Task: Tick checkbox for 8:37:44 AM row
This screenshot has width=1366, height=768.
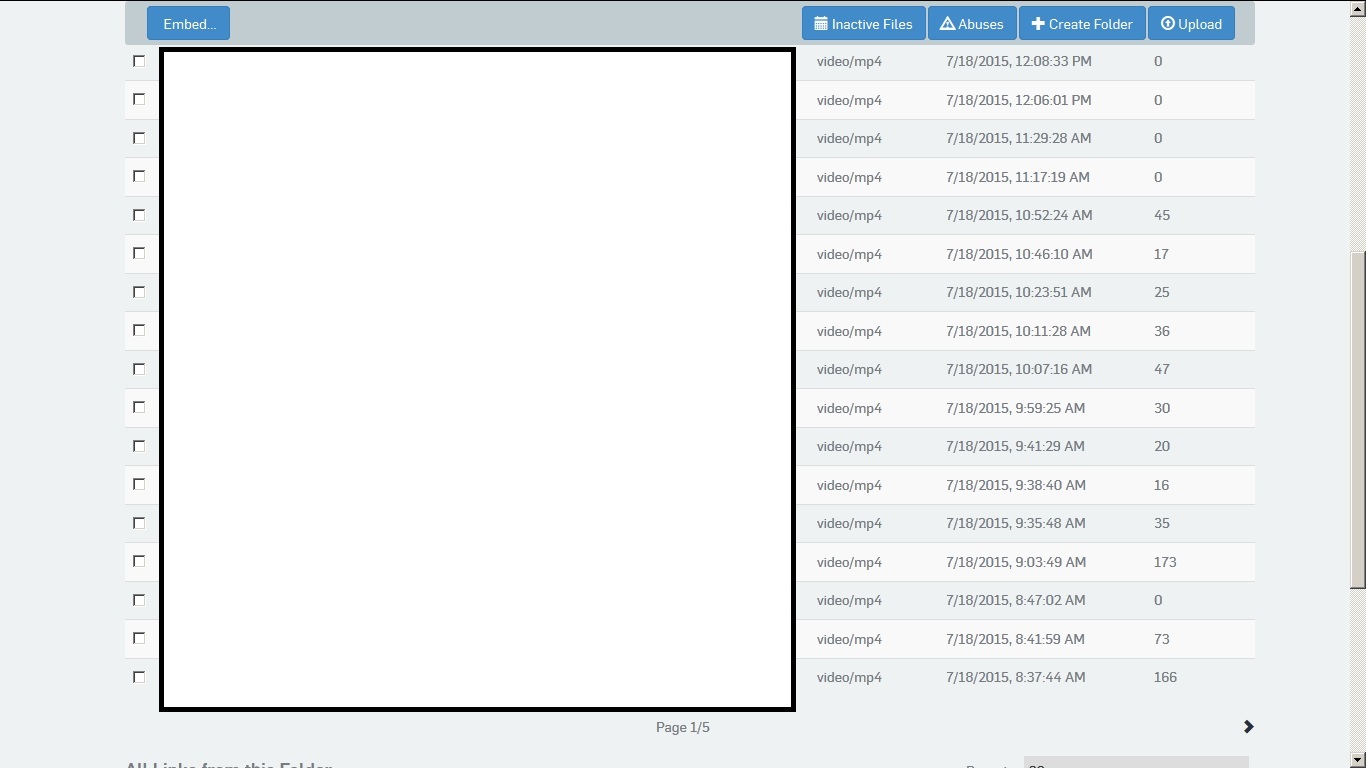Action: [x=139, y=677]
